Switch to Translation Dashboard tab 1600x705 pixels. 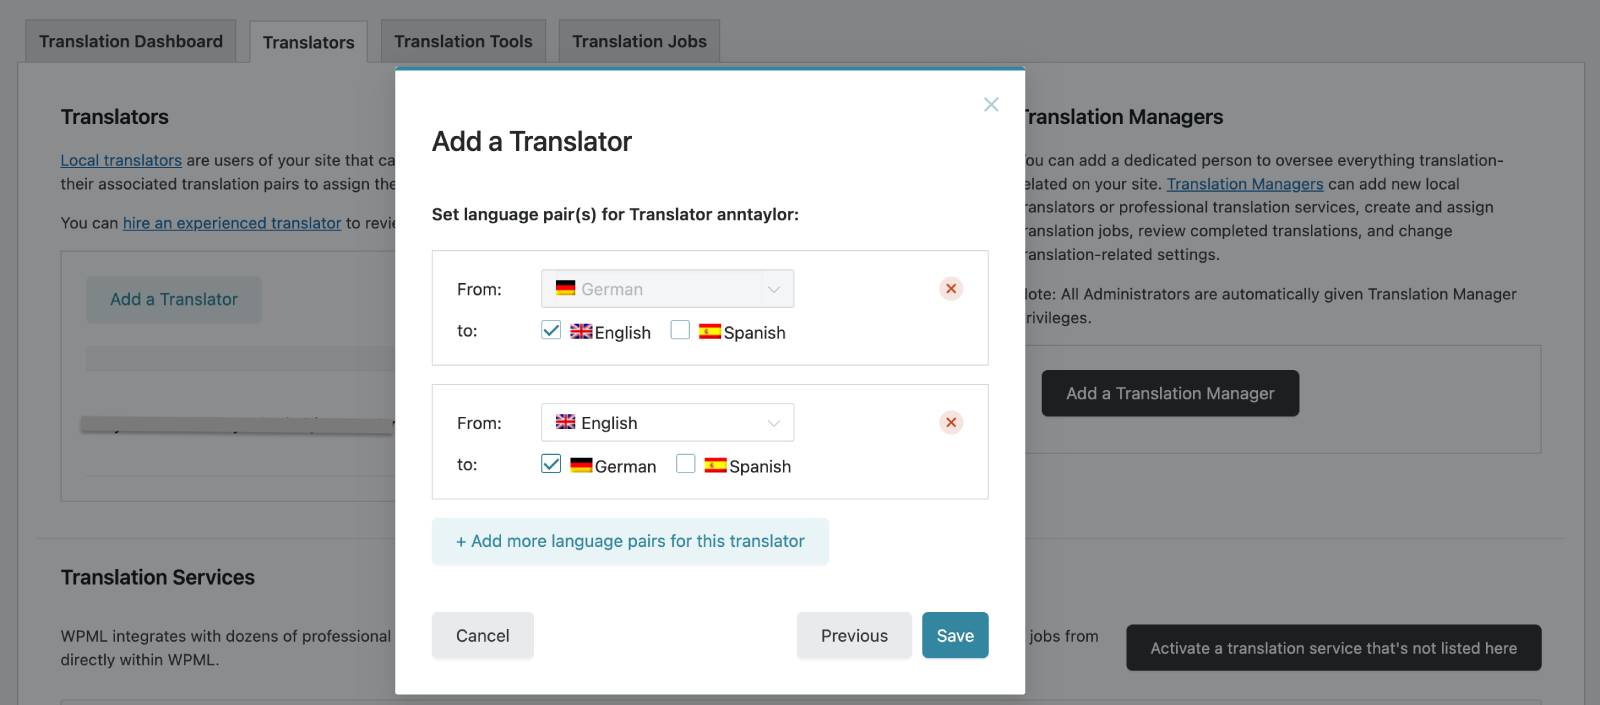(131, 41)
